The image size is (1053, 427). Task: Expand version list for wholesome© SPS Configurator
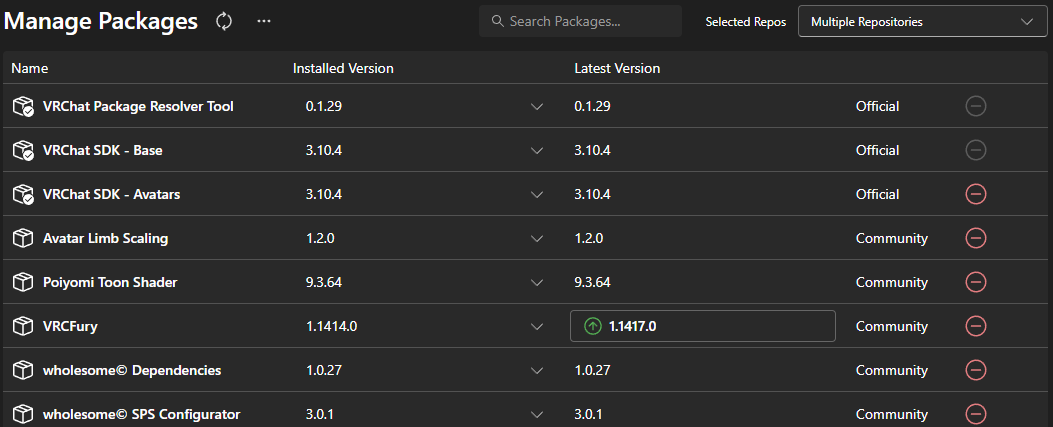[x=537, y=414]
